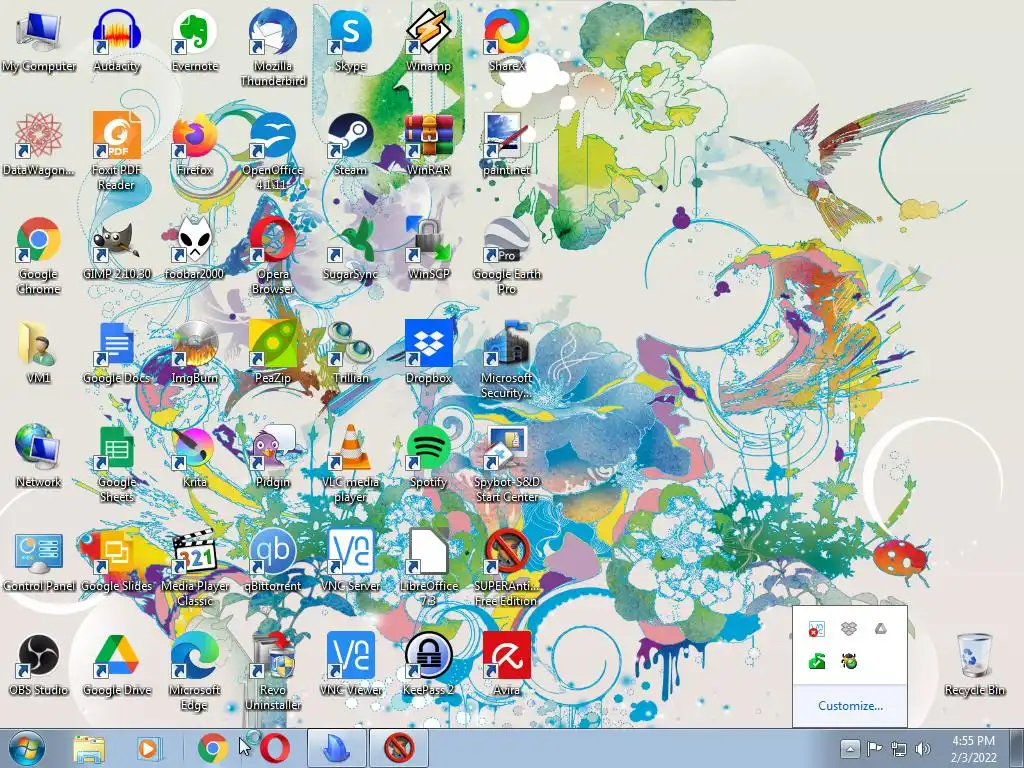1024x768 pixels.
Task: Select the foobar2000 desktop icon
Action: click(x=195, y=248)
